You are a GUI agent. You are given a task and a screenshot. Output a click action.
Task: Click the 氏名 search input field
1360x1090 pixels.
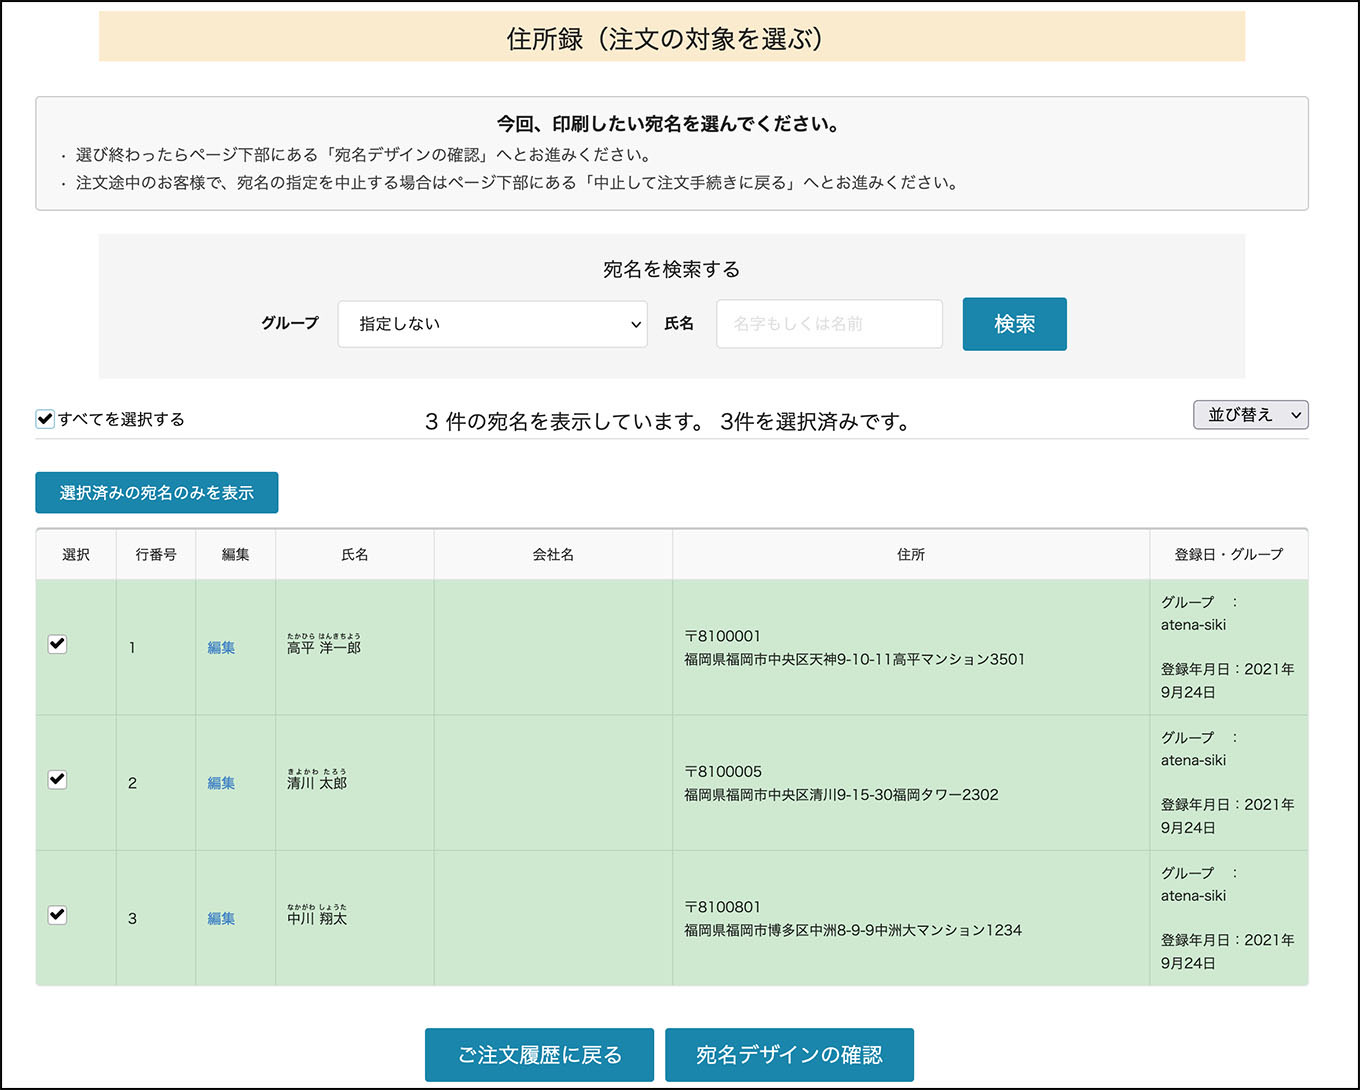(829, 324)
